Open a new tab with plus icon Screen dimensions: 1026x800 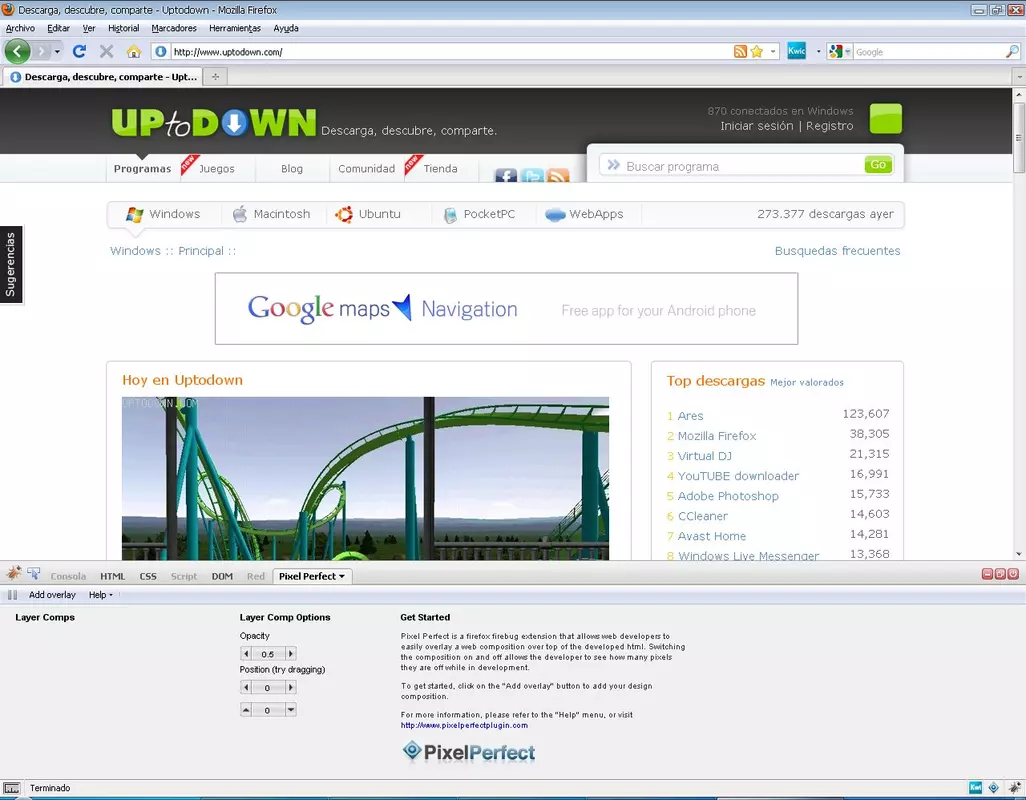(215, 77)
